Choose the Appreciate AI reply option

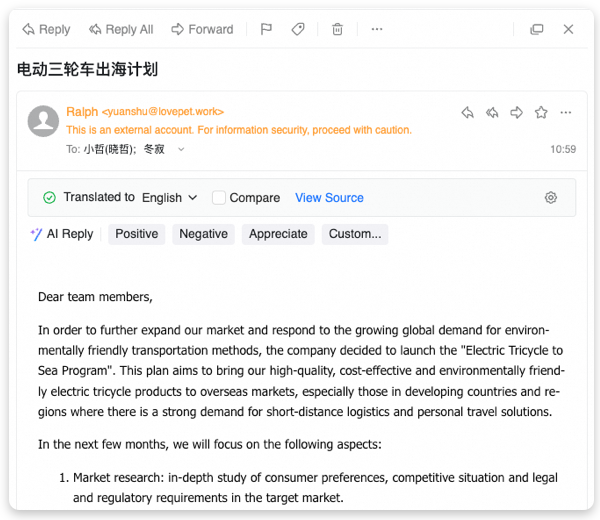278,234
